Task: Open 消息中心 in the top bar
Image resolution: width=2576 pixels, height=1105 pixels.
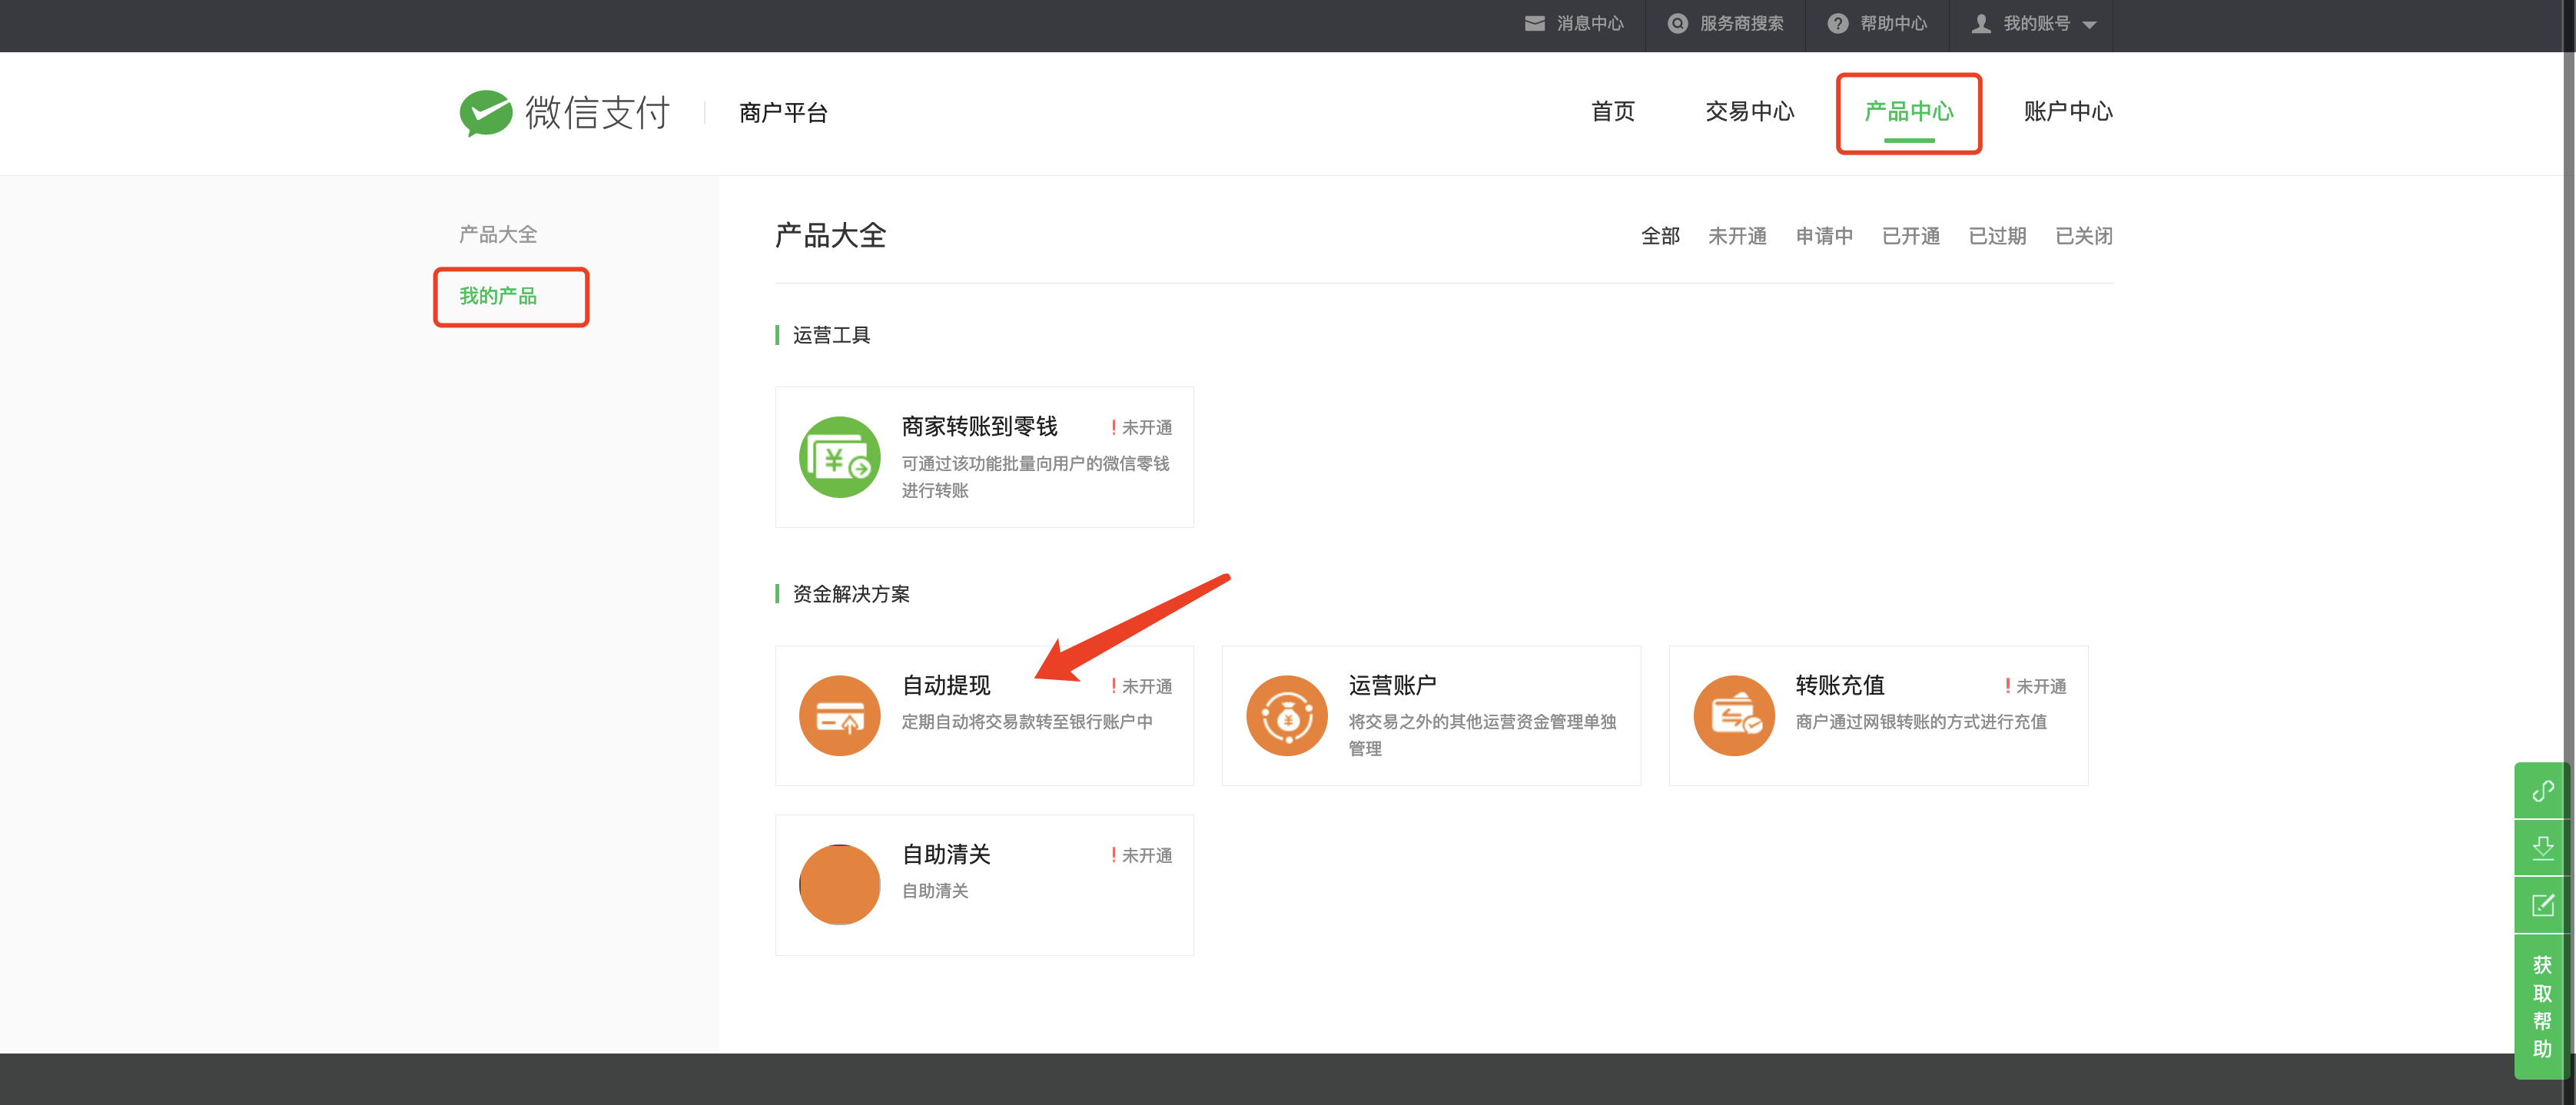Action: (x=1590, y=23)
